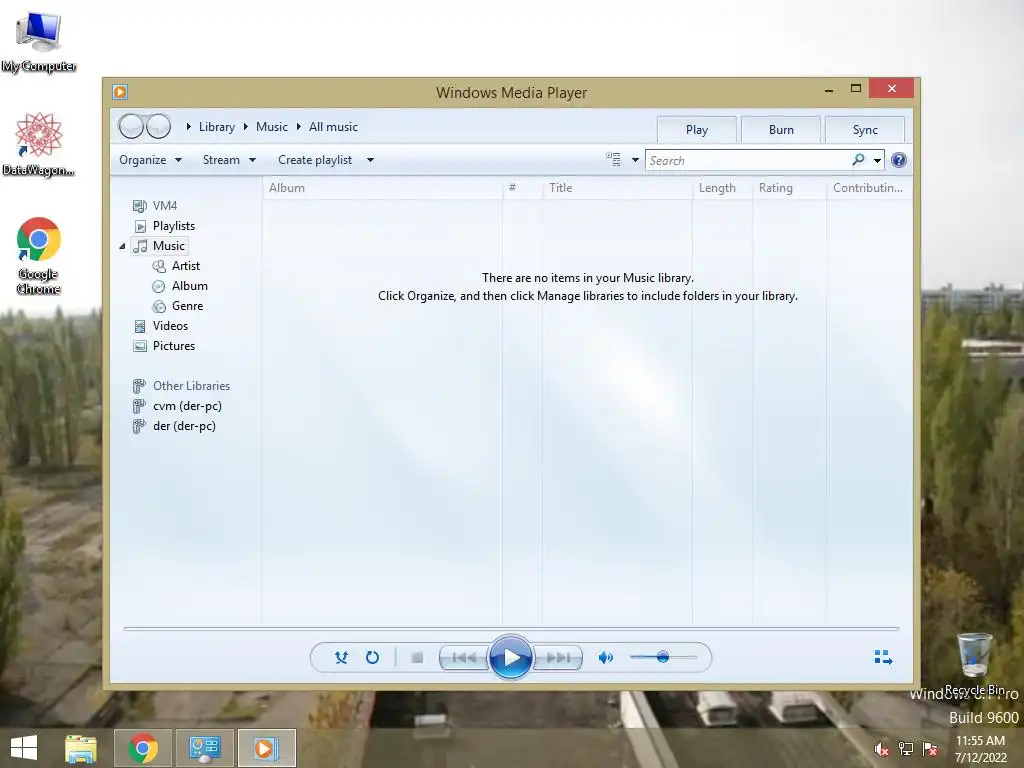
Task: Open the Recycle Bin desktop icon
Action: pyautogui.click(x=974, y=664)
